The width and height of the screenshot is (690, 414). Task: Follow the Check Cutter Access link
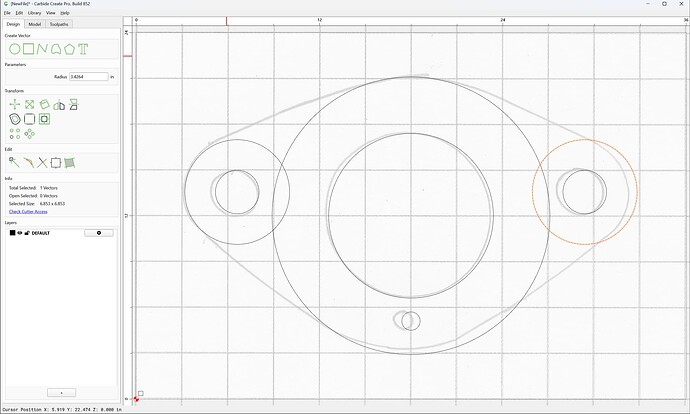point(28,212)
